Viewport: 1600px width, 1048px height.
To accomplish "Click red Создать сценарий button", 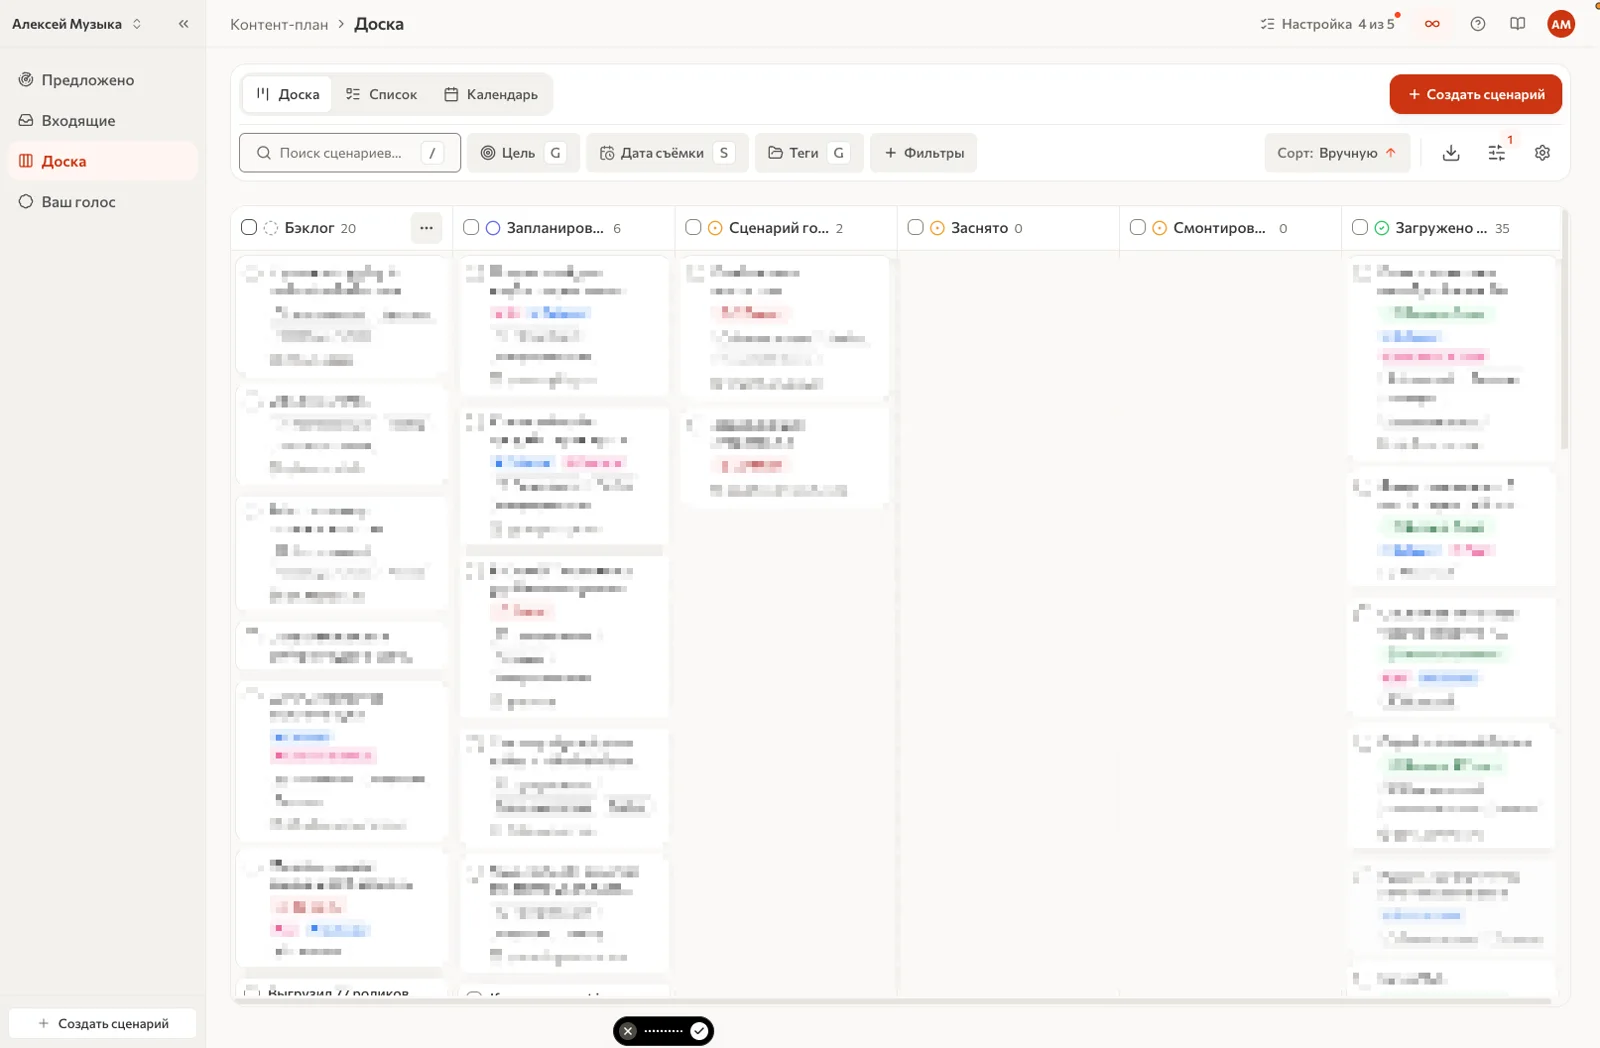I will click(x=1476, y=94).
